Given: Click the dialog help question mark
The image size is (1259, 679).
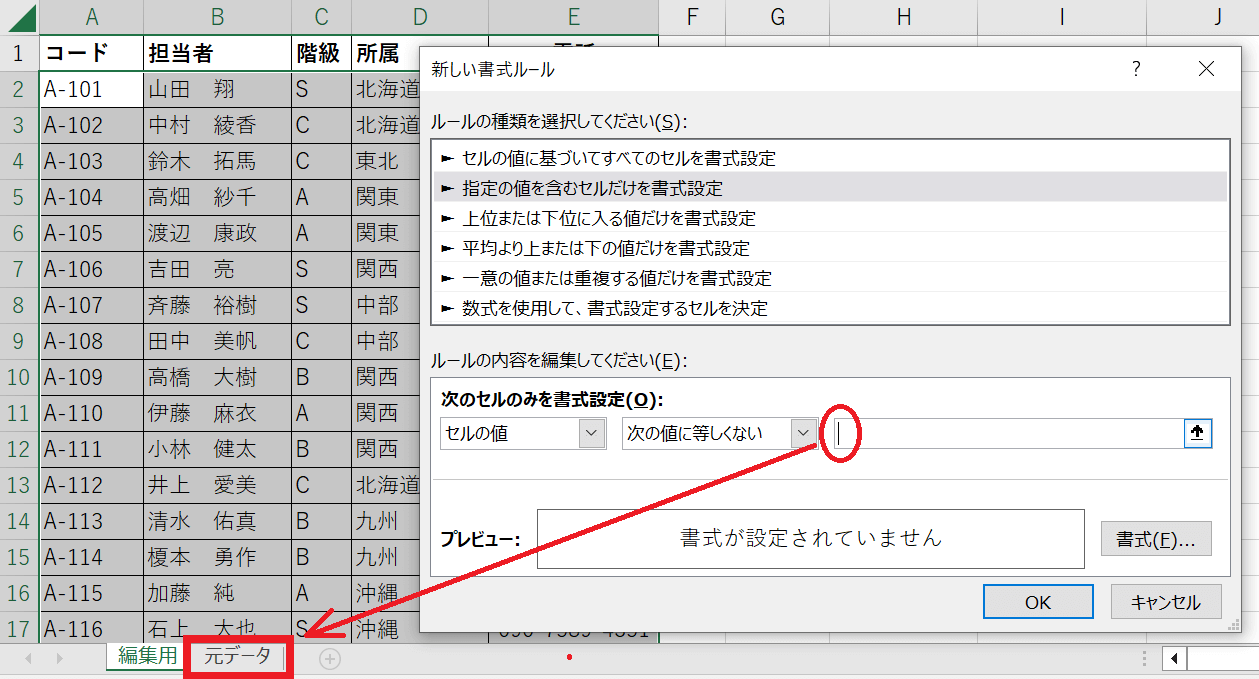Looking at the screenshot, I should point(1136,69).
